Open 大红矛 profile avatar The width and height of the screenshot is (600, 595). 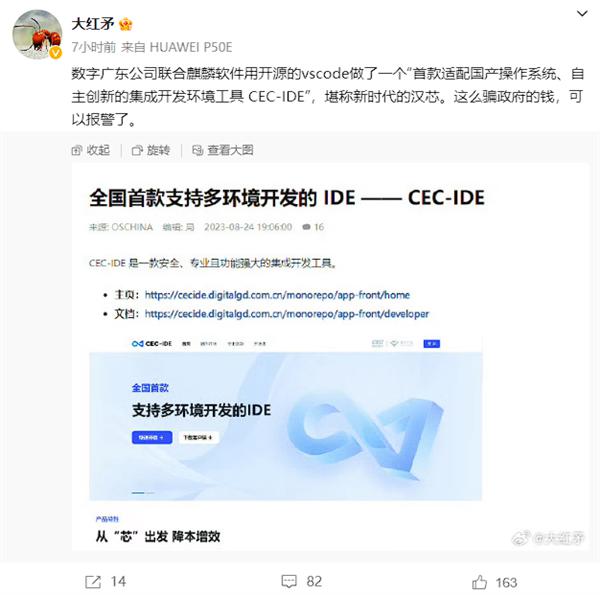click(x=37, y=34)
